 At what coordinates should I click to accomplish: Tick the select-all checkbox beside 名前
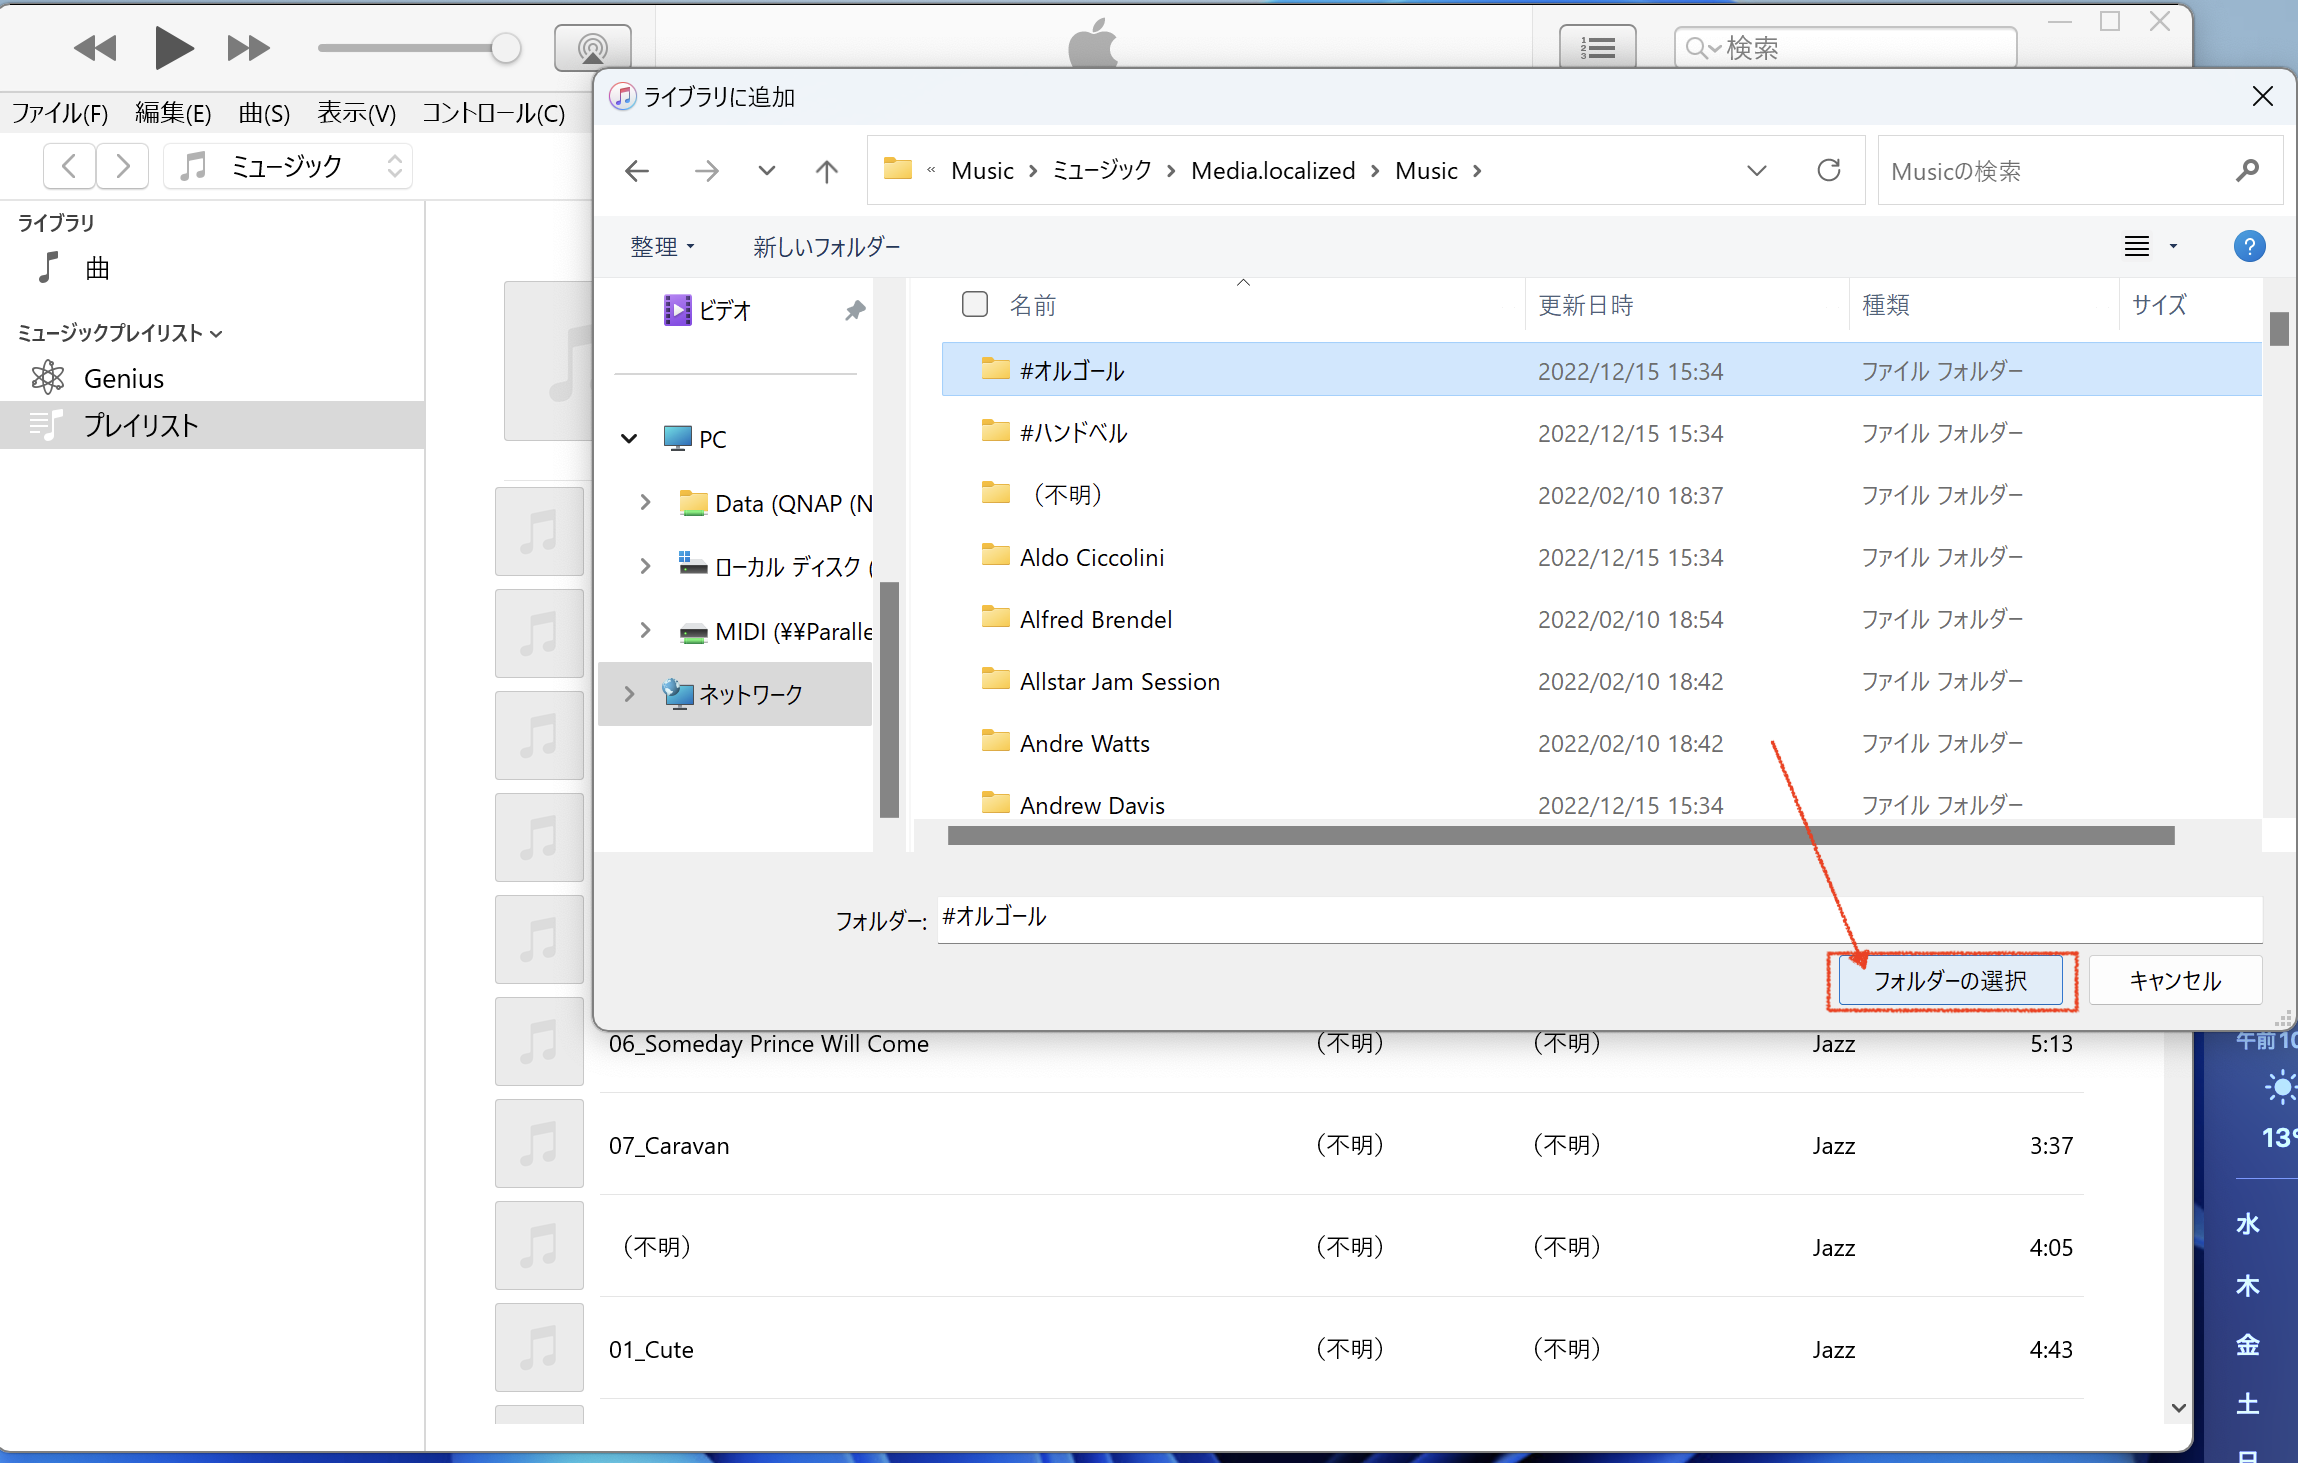pyautogui.click(x=974, y=304)
